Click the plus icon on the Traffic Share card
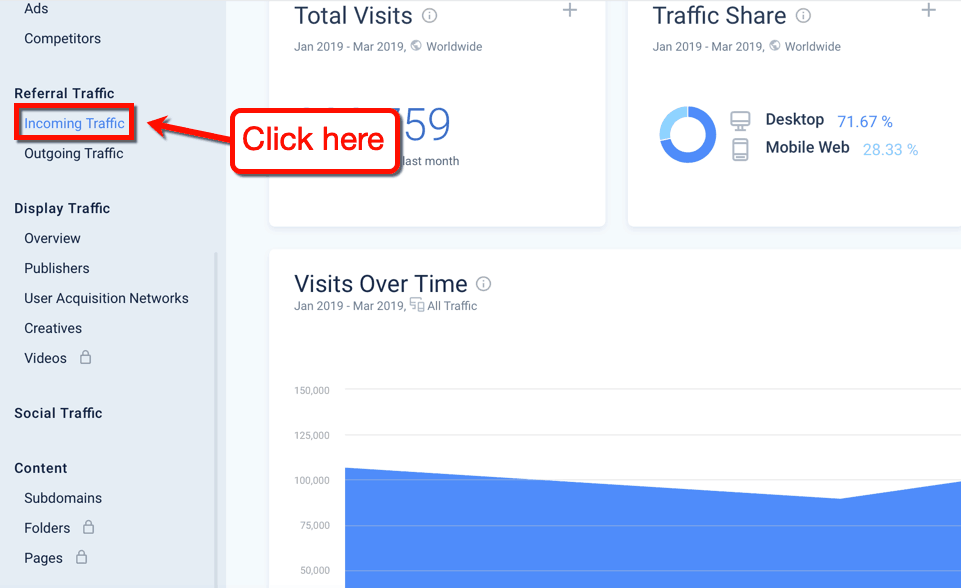 pyautogui.click(x=928, y=11)
